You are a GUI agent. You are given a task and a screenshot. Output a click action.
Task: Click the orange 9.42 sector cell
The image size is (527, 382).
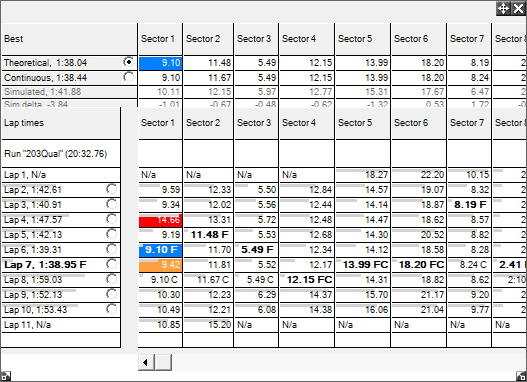click(x=160, y=265)
